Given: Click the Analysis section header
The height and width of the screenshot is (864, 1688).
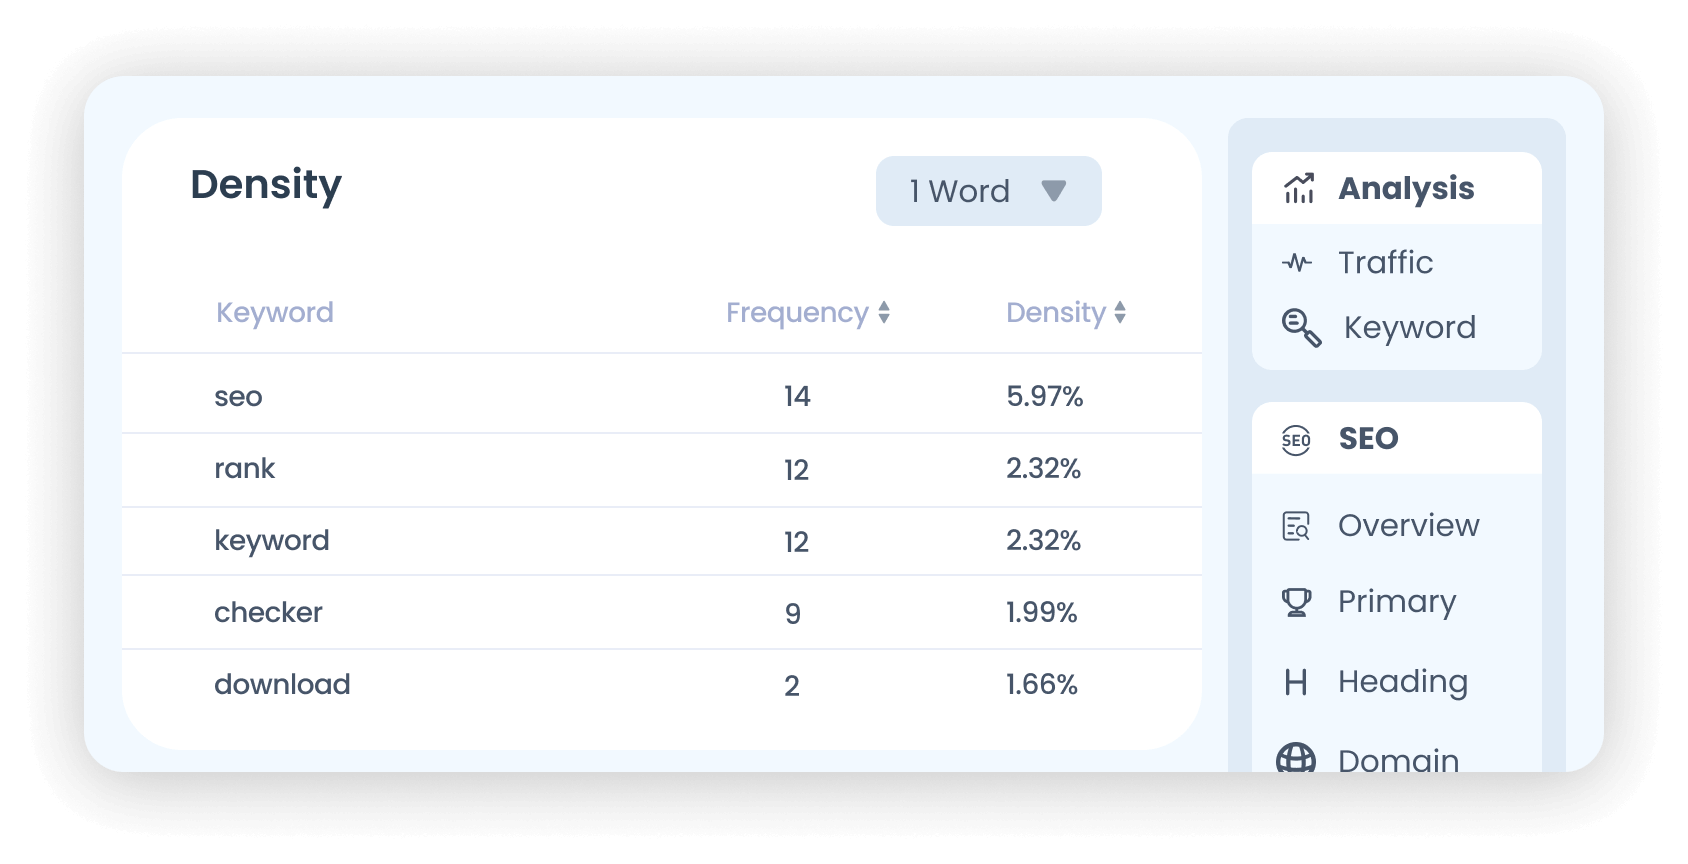Looking at the screenshot, I should [x=1406, y=188].
